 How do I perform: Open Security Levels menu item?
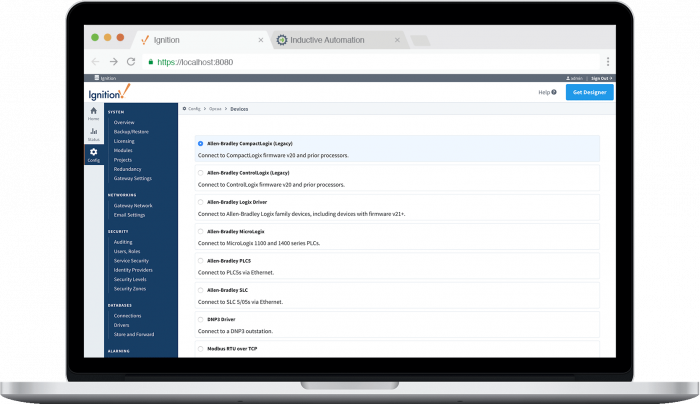pyautogui.click(x=130, y=279)
